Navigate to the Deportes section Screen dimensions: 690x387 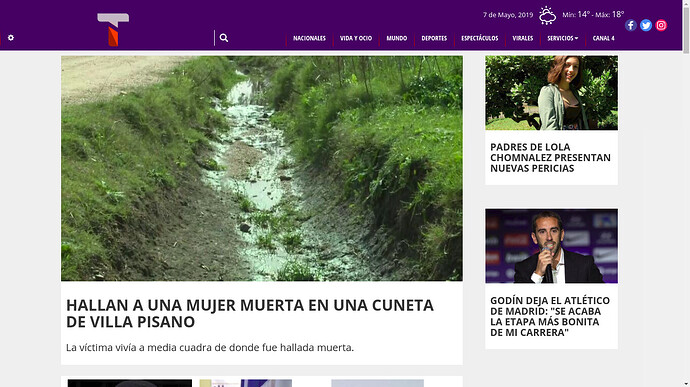coord(434,38)
